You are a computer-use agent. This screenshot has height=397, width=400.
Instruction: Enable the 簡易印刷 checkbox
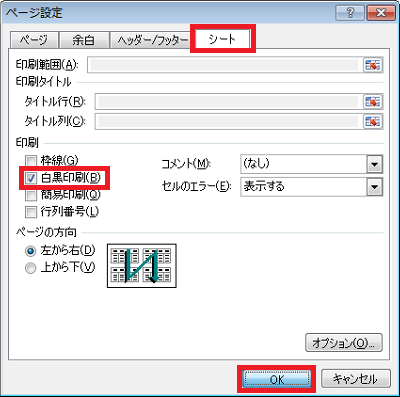point(31,195)
